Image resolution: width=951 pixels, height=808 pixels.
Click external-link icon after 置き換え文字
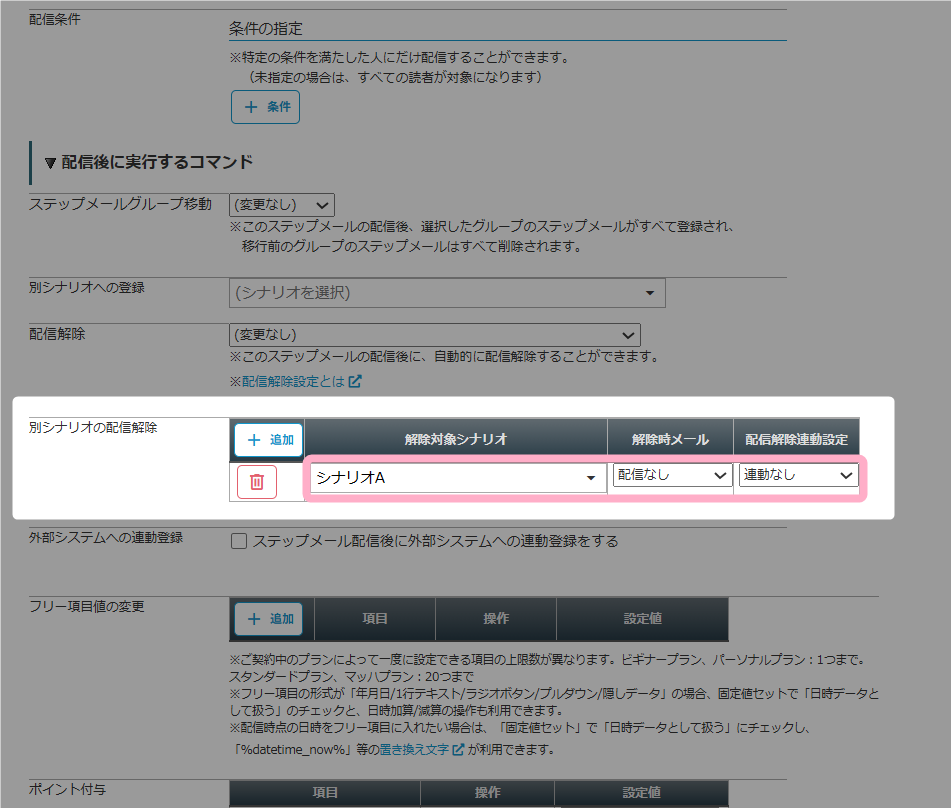tap(457, 749)
